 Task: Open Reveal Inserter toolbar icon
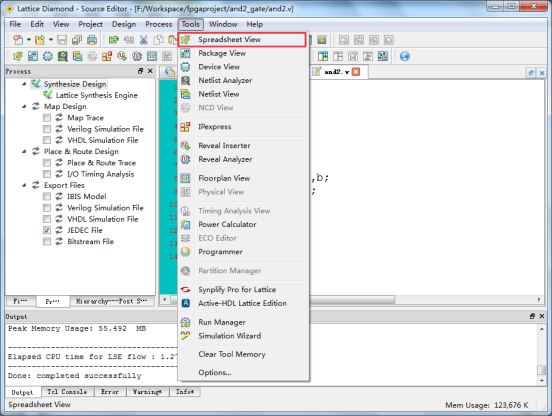click(x=122, y=56)
